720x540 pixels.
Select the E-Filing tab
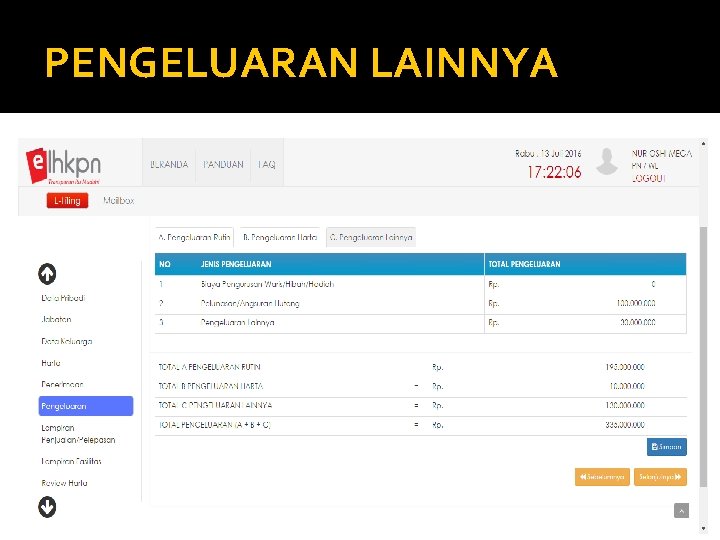click(x=67, y=201)
